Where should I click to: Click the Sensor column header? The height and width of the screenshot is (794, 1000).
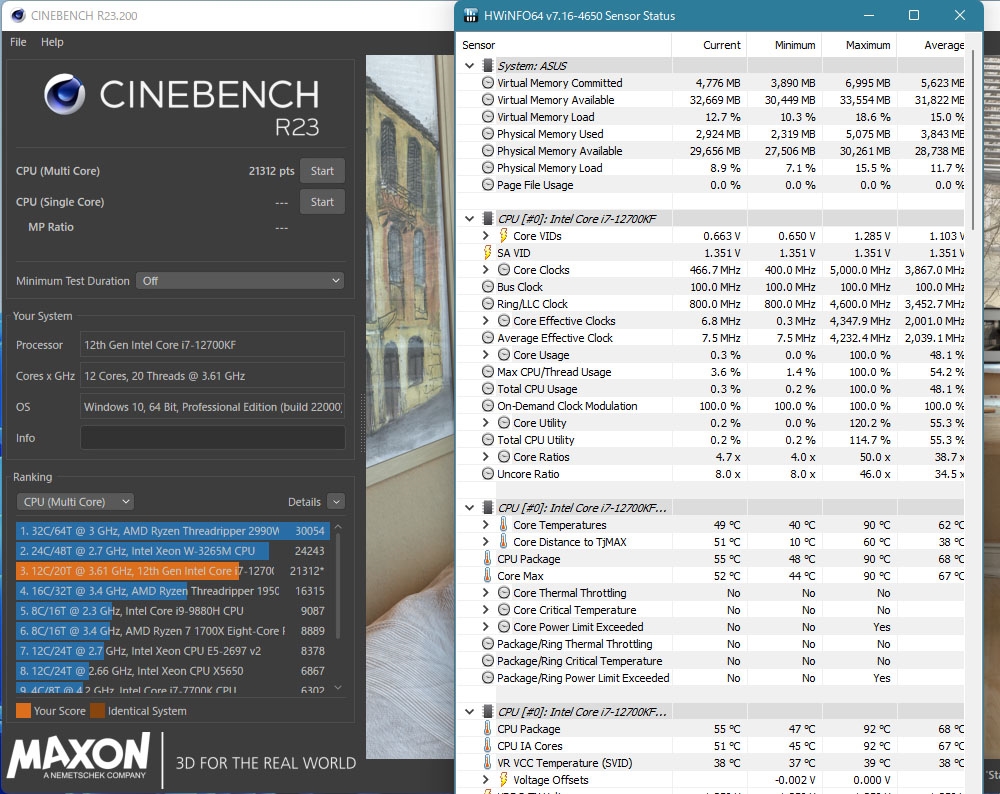(x=564, y=45)
